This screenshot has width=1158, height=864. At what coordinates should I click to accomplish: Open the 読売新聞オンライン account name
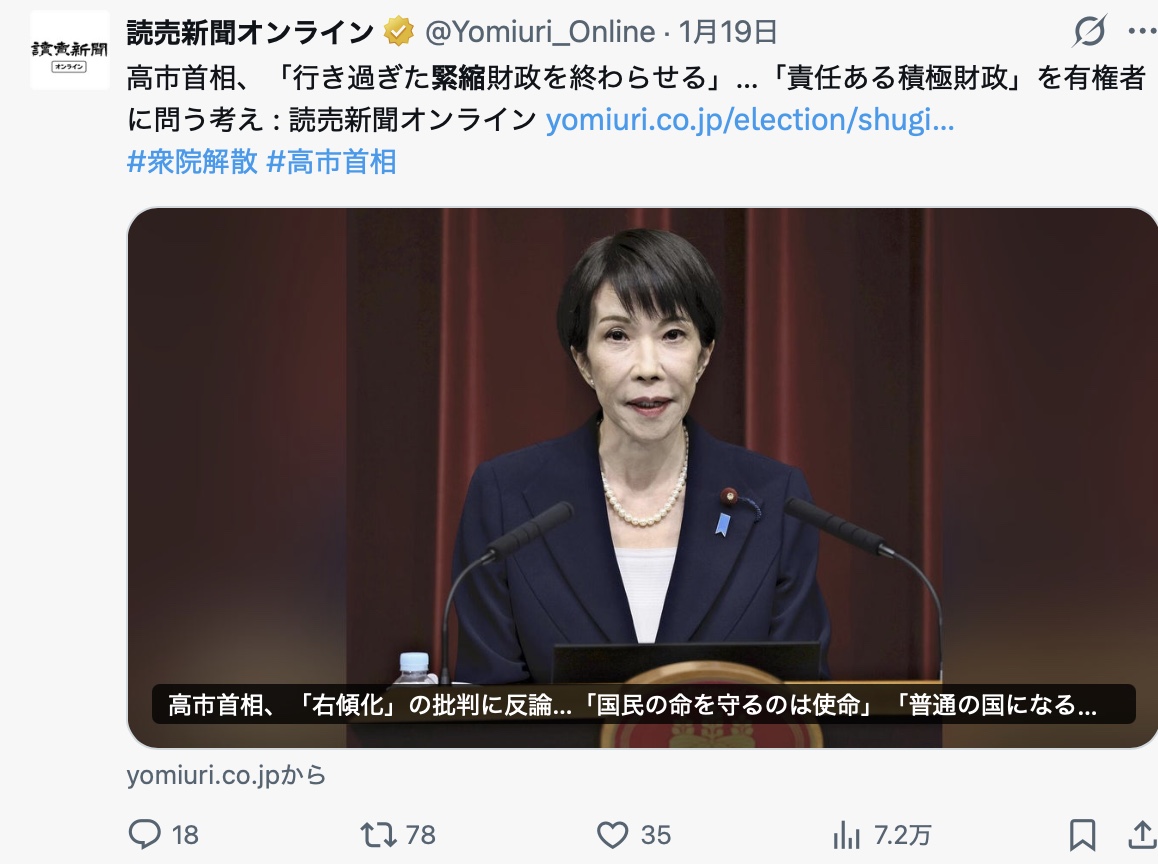point(250,32)
